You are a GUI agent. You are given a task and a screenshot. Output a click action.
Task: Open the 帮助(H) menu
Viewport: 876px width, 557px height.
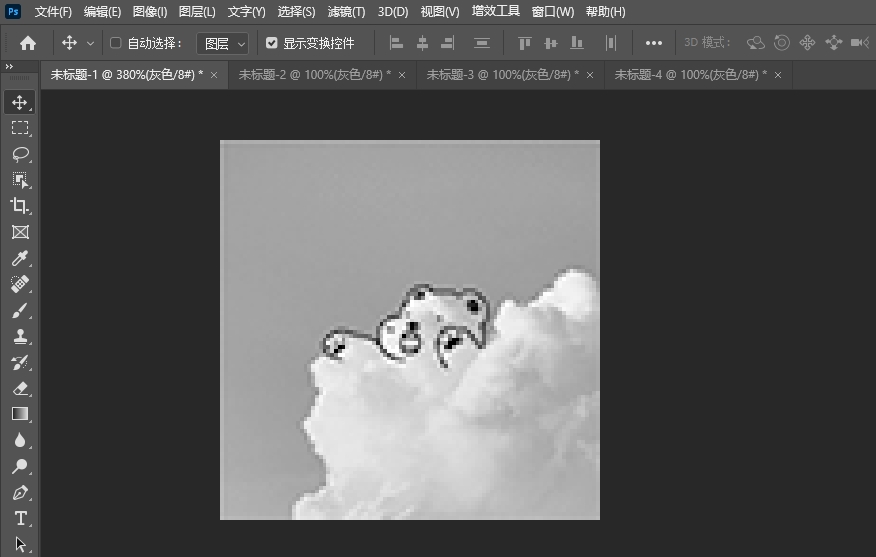click(606, 12)
